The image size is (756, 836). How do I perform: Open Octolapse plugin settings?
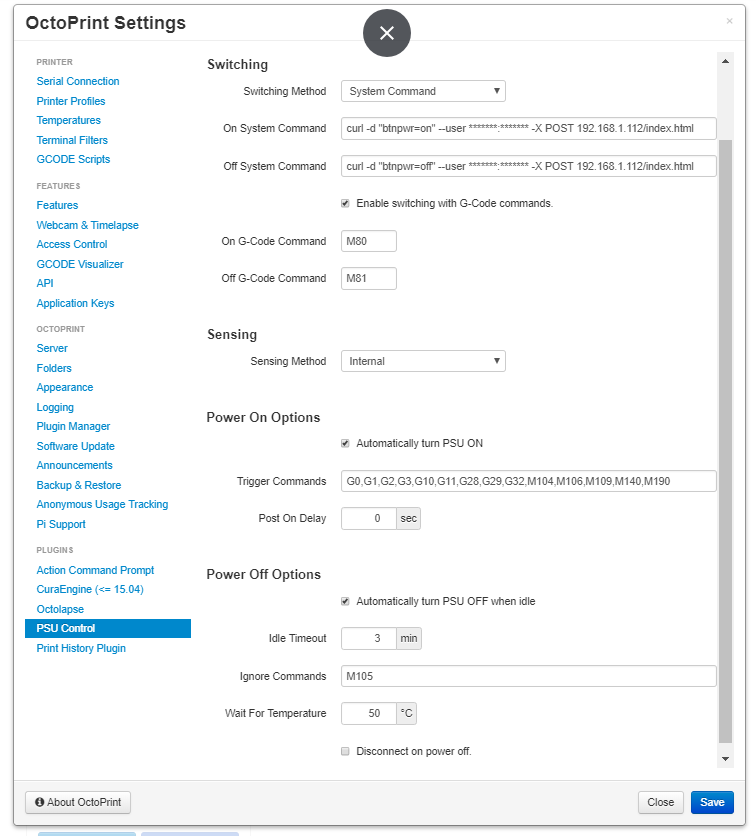(x=60, y=609)
